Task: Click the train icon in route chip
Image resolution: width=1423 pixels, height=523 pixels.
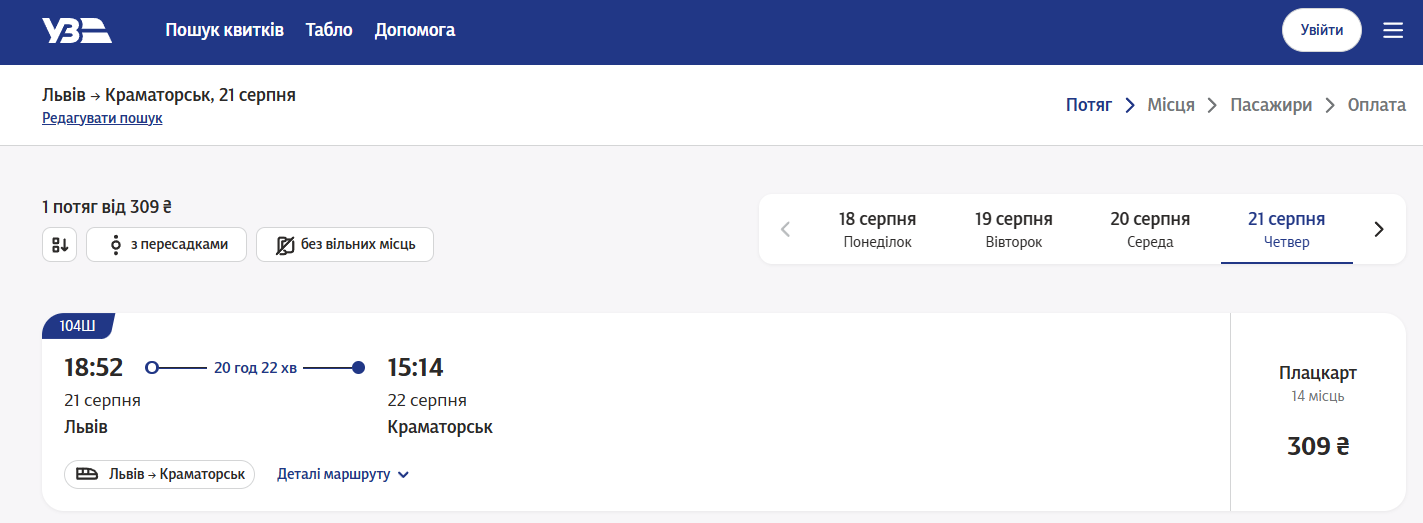Action: point(87,474)
